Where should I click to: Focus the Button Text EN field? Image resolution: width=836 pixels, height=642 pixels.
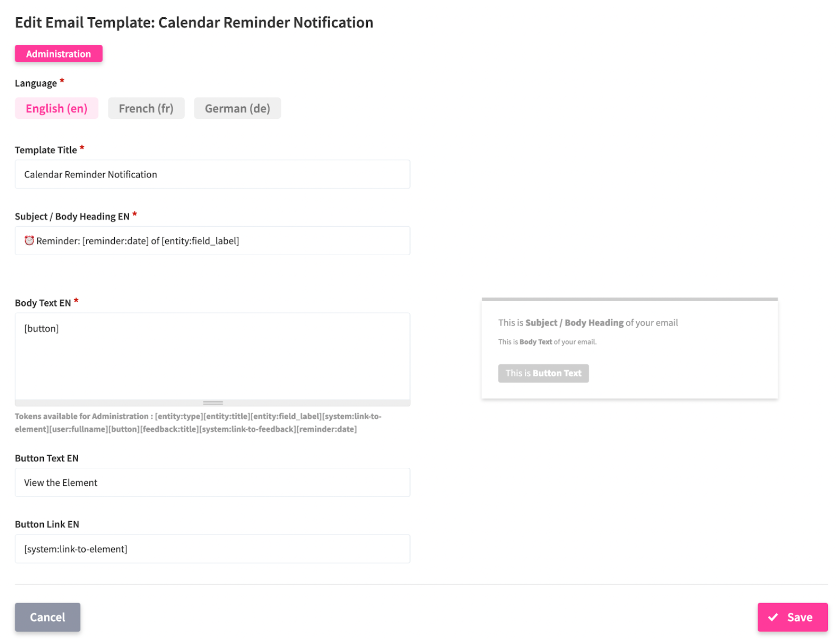pos(212,482)
